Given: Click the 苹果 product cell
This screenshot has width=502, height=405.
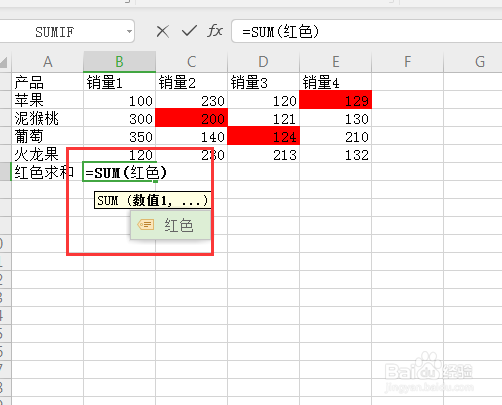Looking at the screenshot, I should (x=47, y=100).
